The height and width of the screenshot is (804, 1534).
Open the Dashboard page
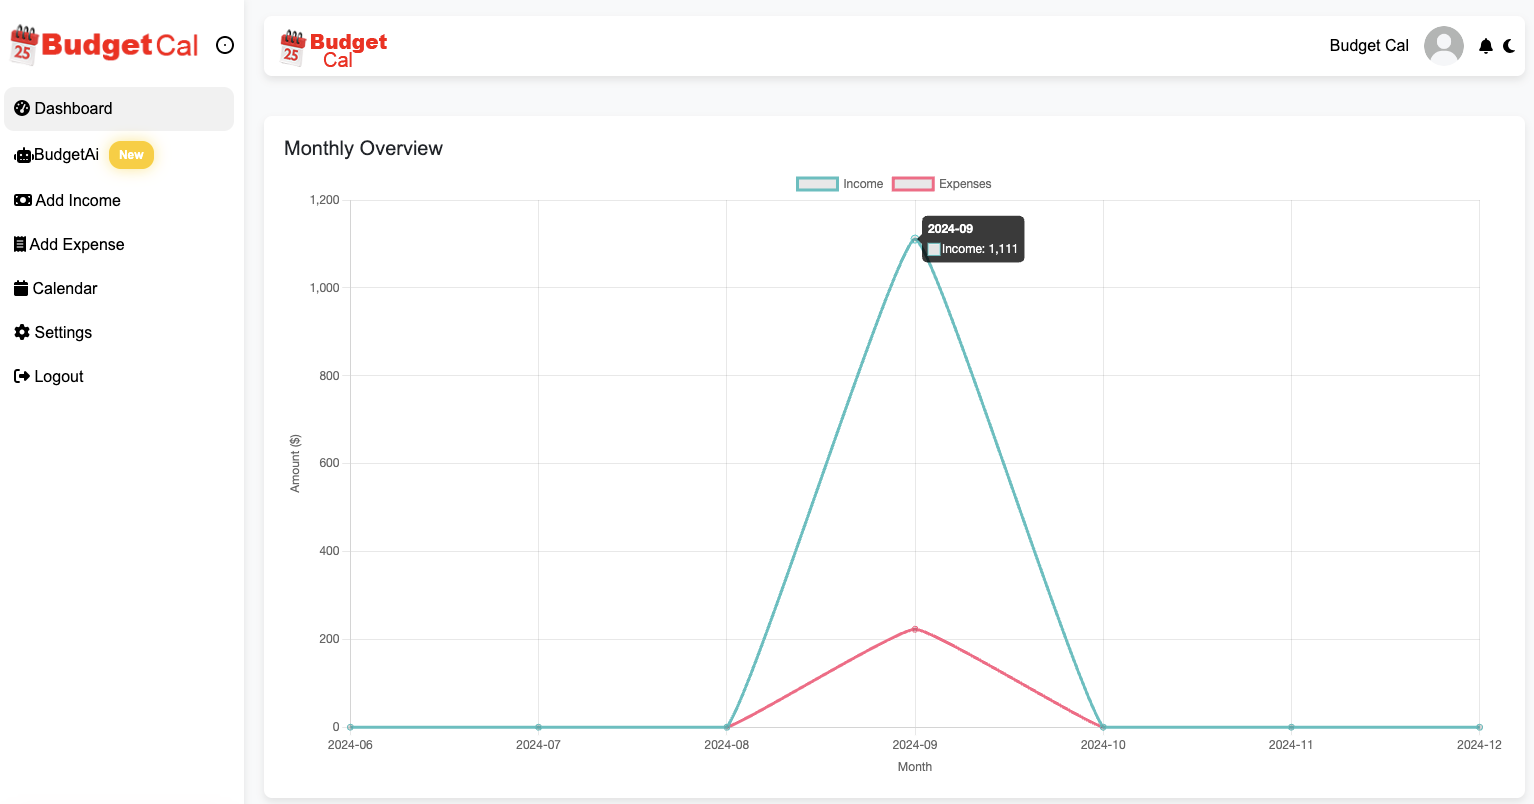(x=119, y=108)
